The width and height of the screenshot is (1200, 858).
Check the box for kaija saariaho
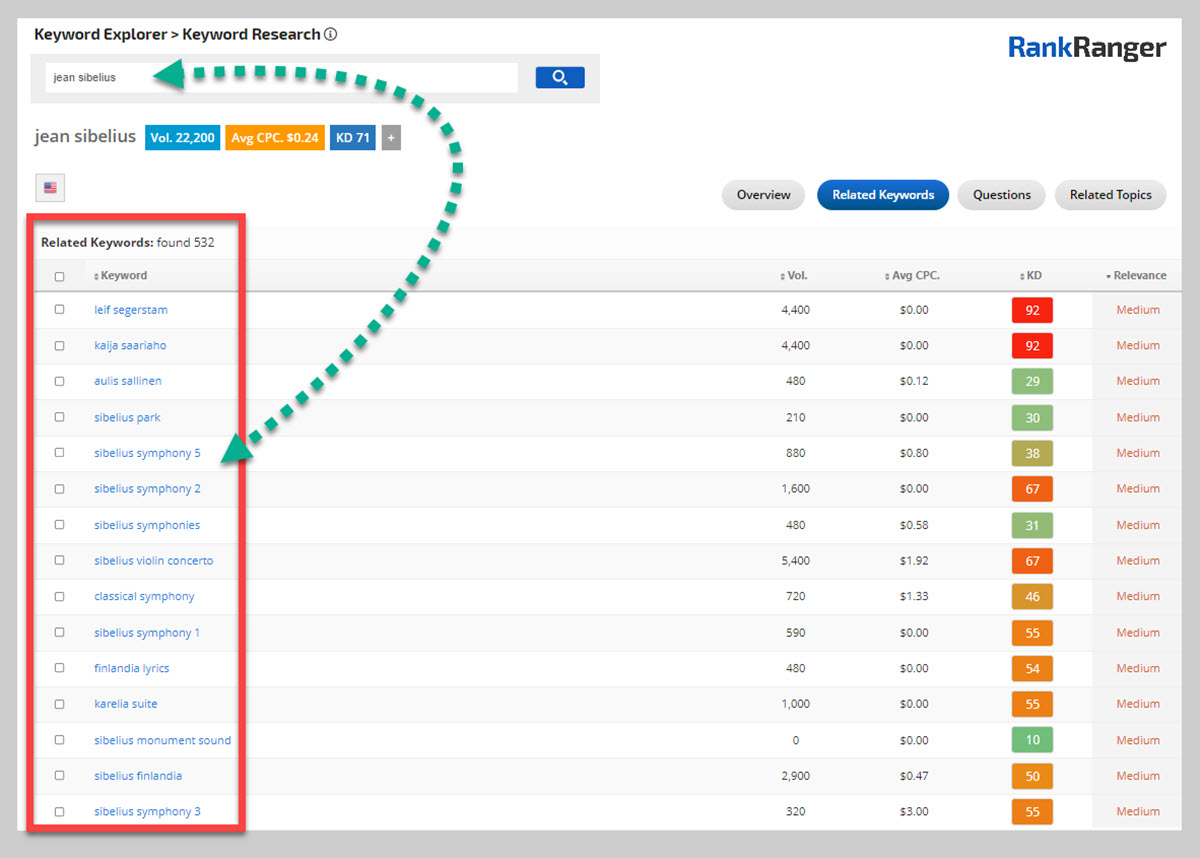tap(59, 345)
